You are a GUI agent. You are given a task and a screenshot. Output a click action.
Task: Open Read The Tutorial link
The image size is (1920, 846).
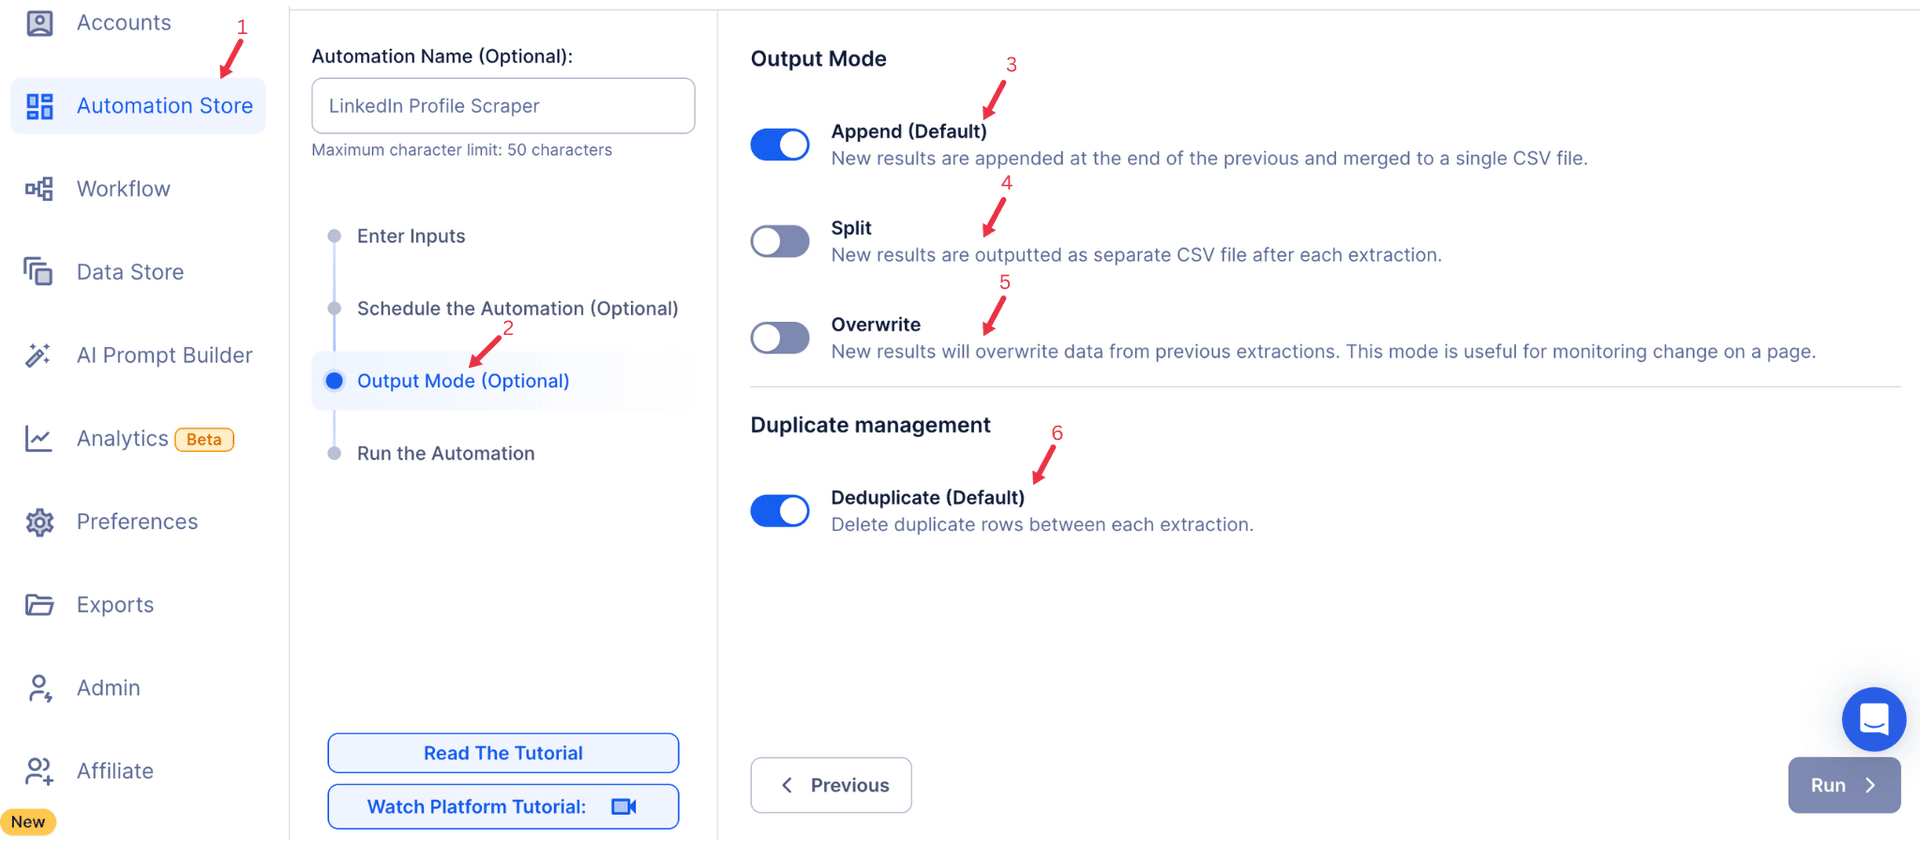(503, 753)
